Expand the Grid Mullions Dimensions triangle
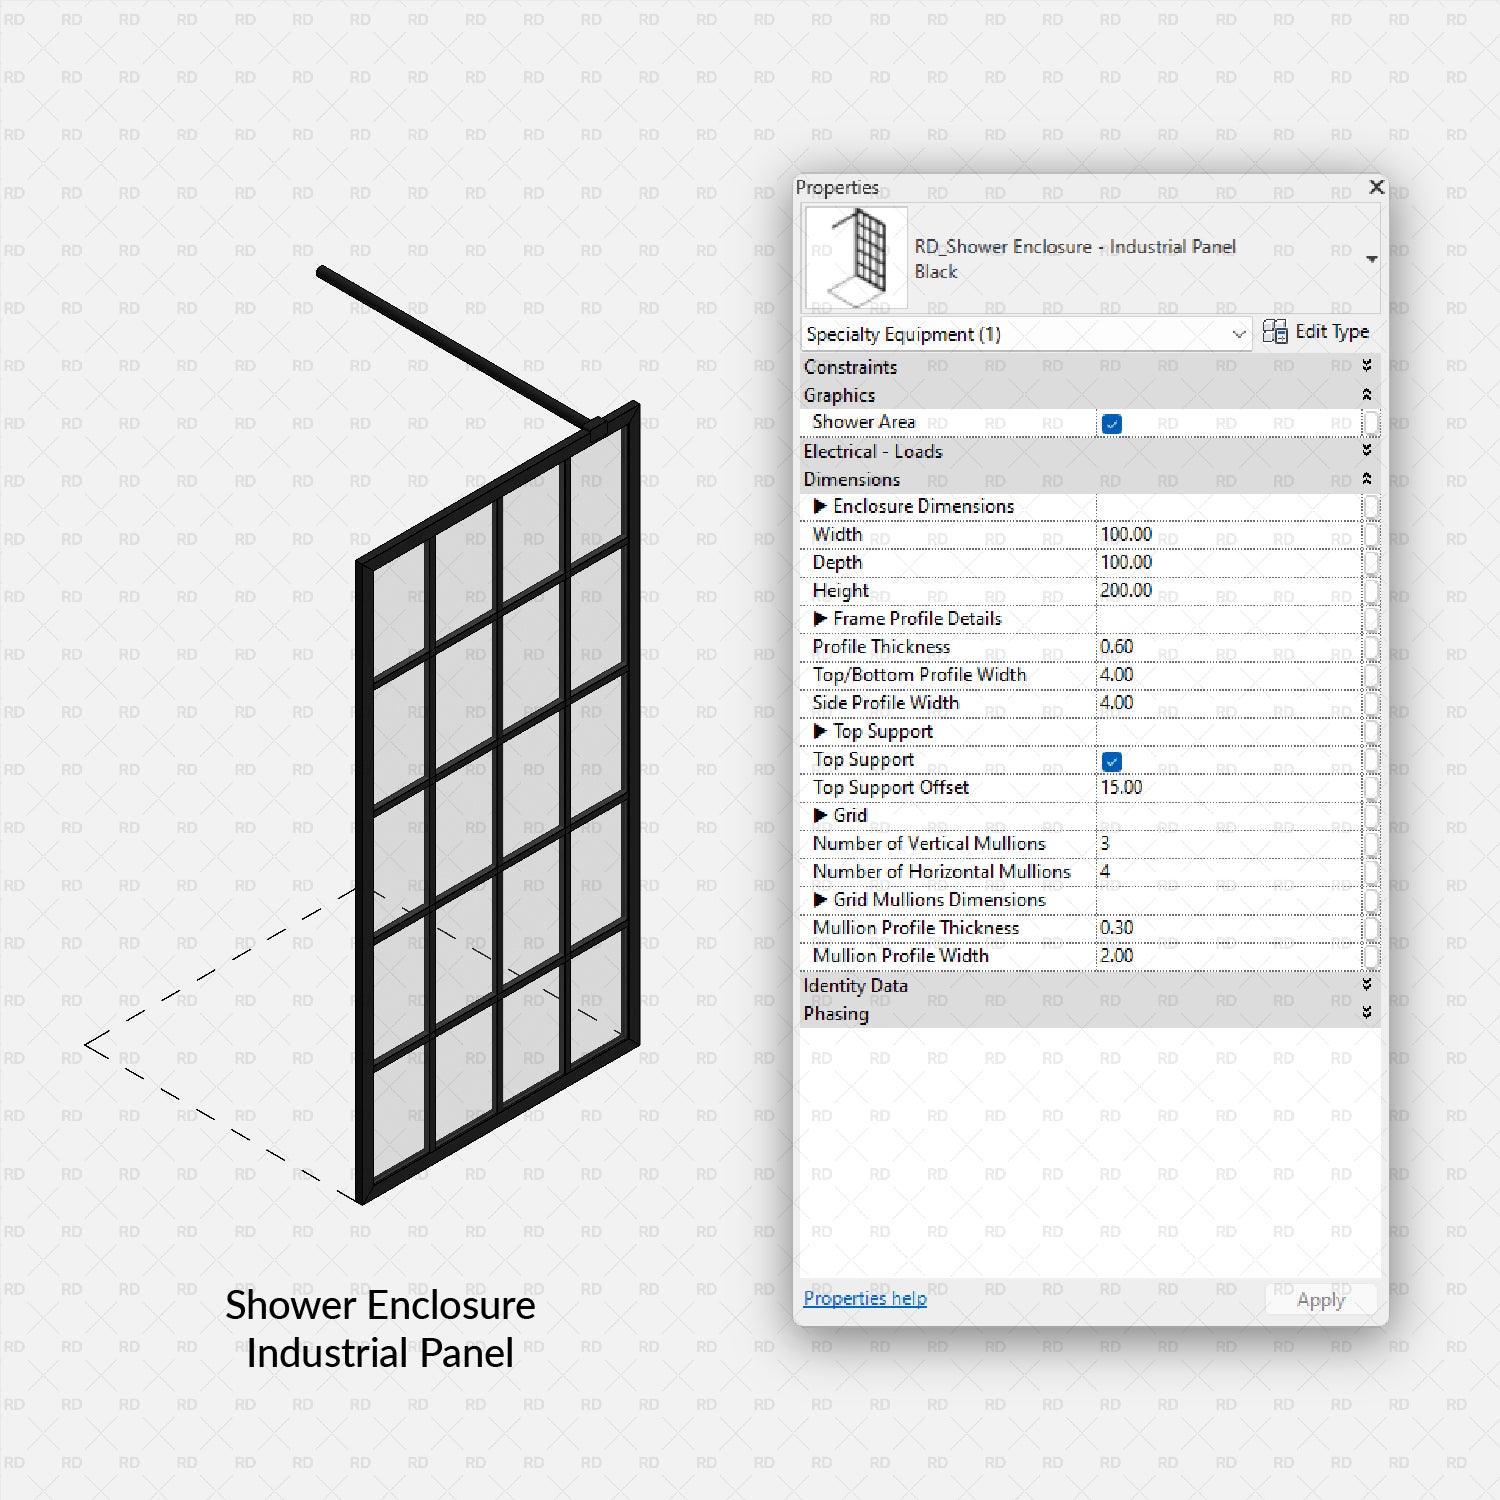This screenshot has height=1500, width=1500. coord(821,900)
